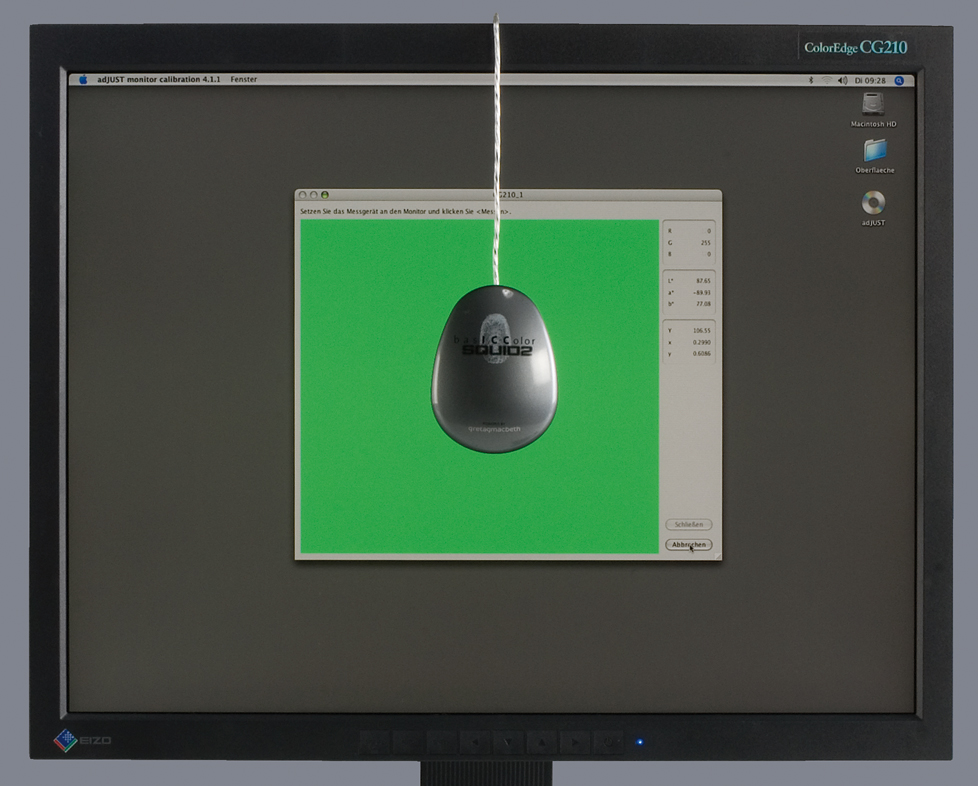Click the b* value 77.08

coord(703,304)
